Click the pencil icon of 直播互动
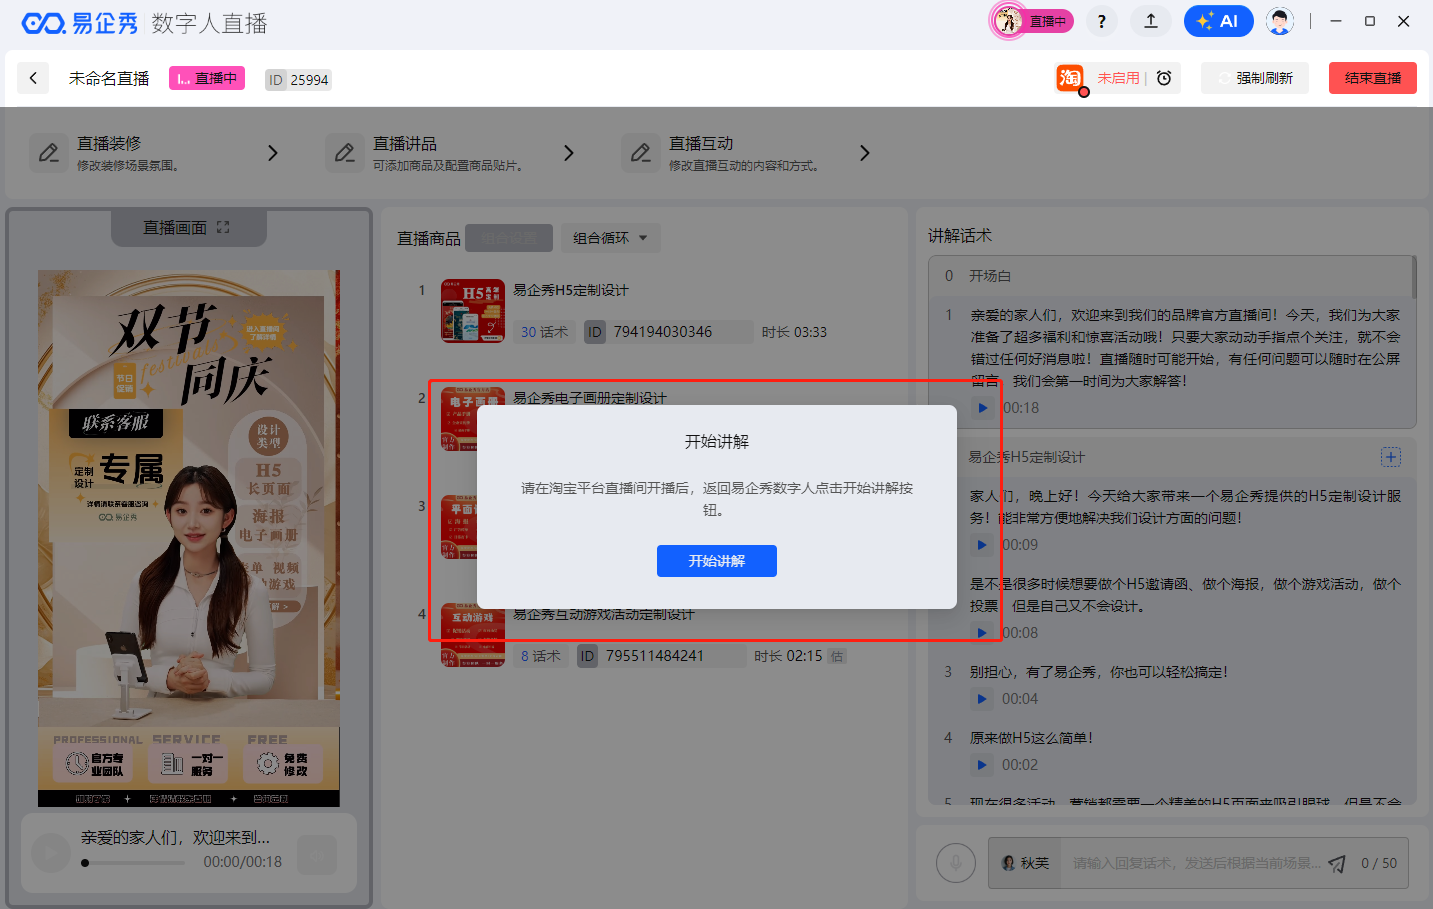Image resolution: width=1433 pixels, height=909 pixels. (x=641, y=153)
